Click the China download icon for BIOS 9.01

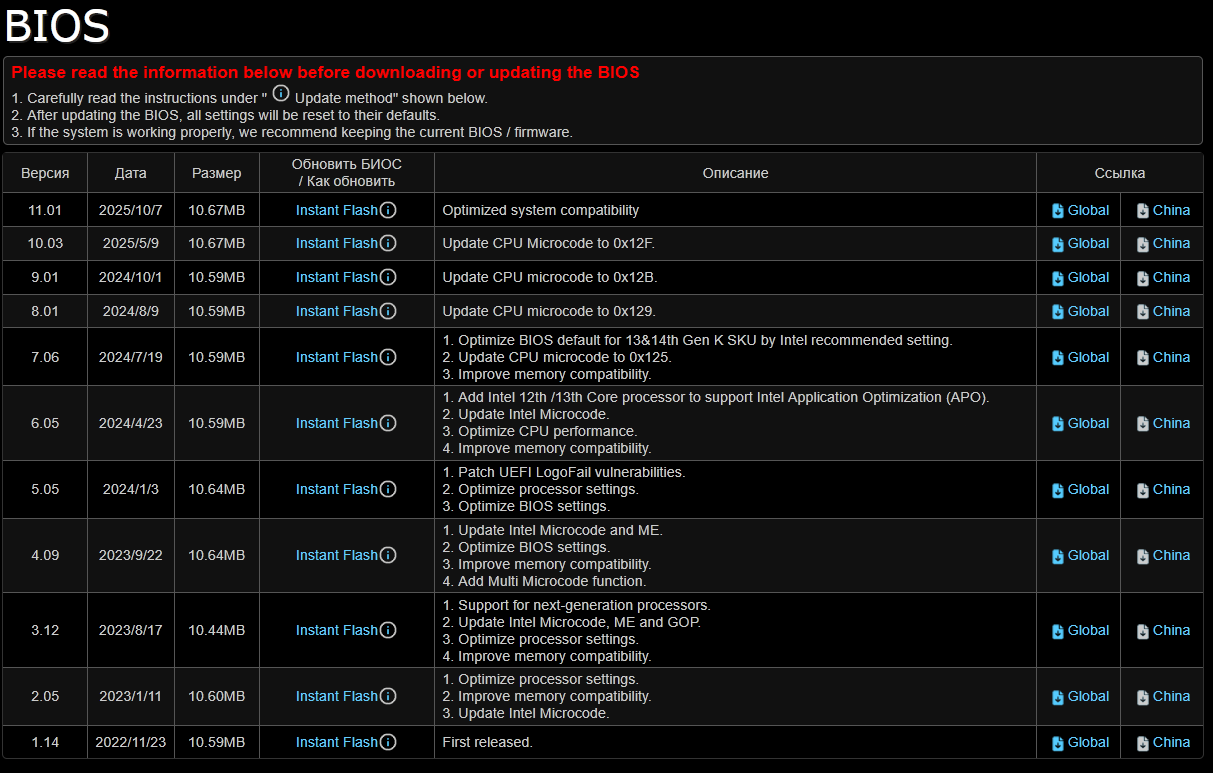(x=1143, y=278)
